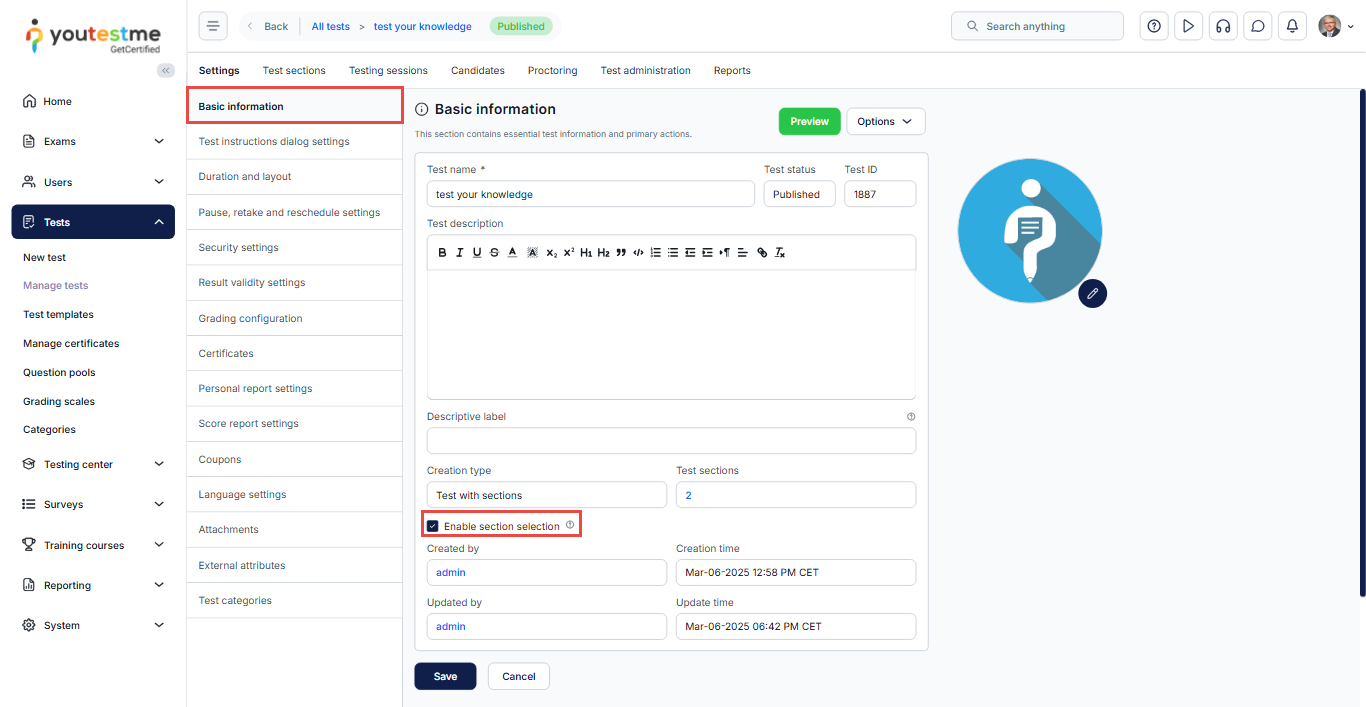Choose text color in editor toolbar

click(x=512, y=253)
